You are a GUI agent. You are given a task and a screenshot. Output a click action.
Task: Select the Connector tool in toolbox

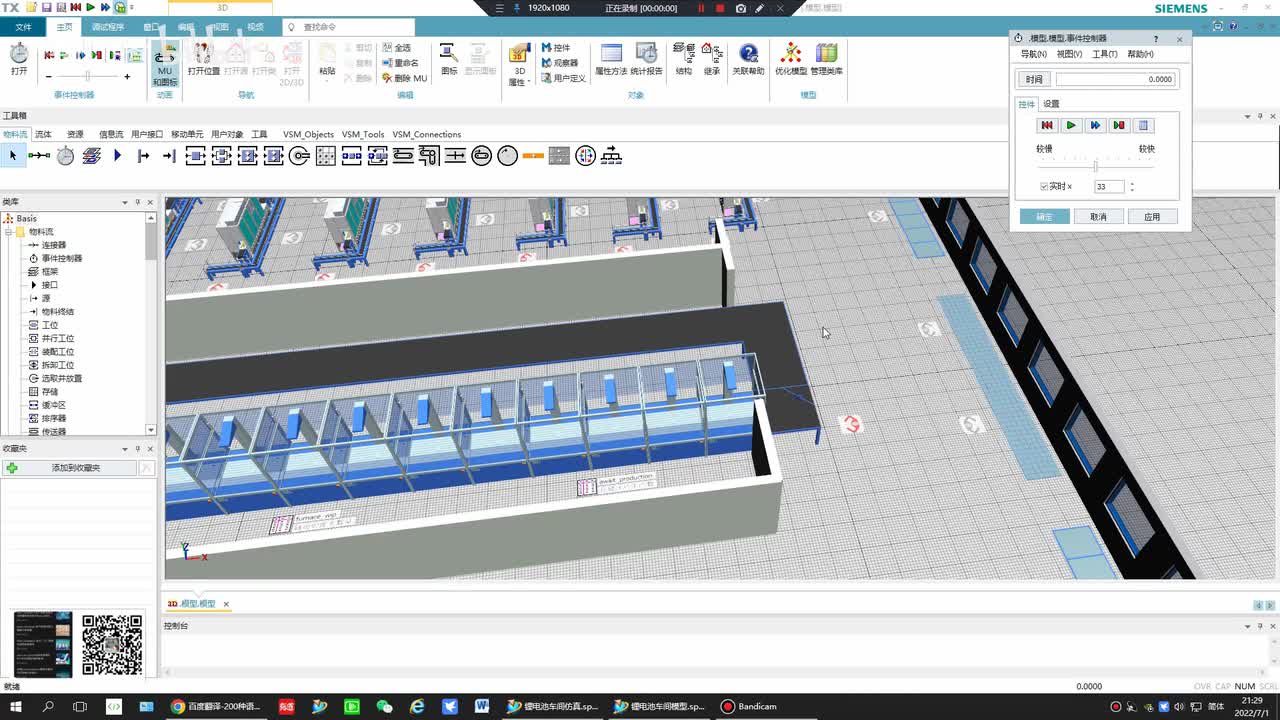point(39,156)
